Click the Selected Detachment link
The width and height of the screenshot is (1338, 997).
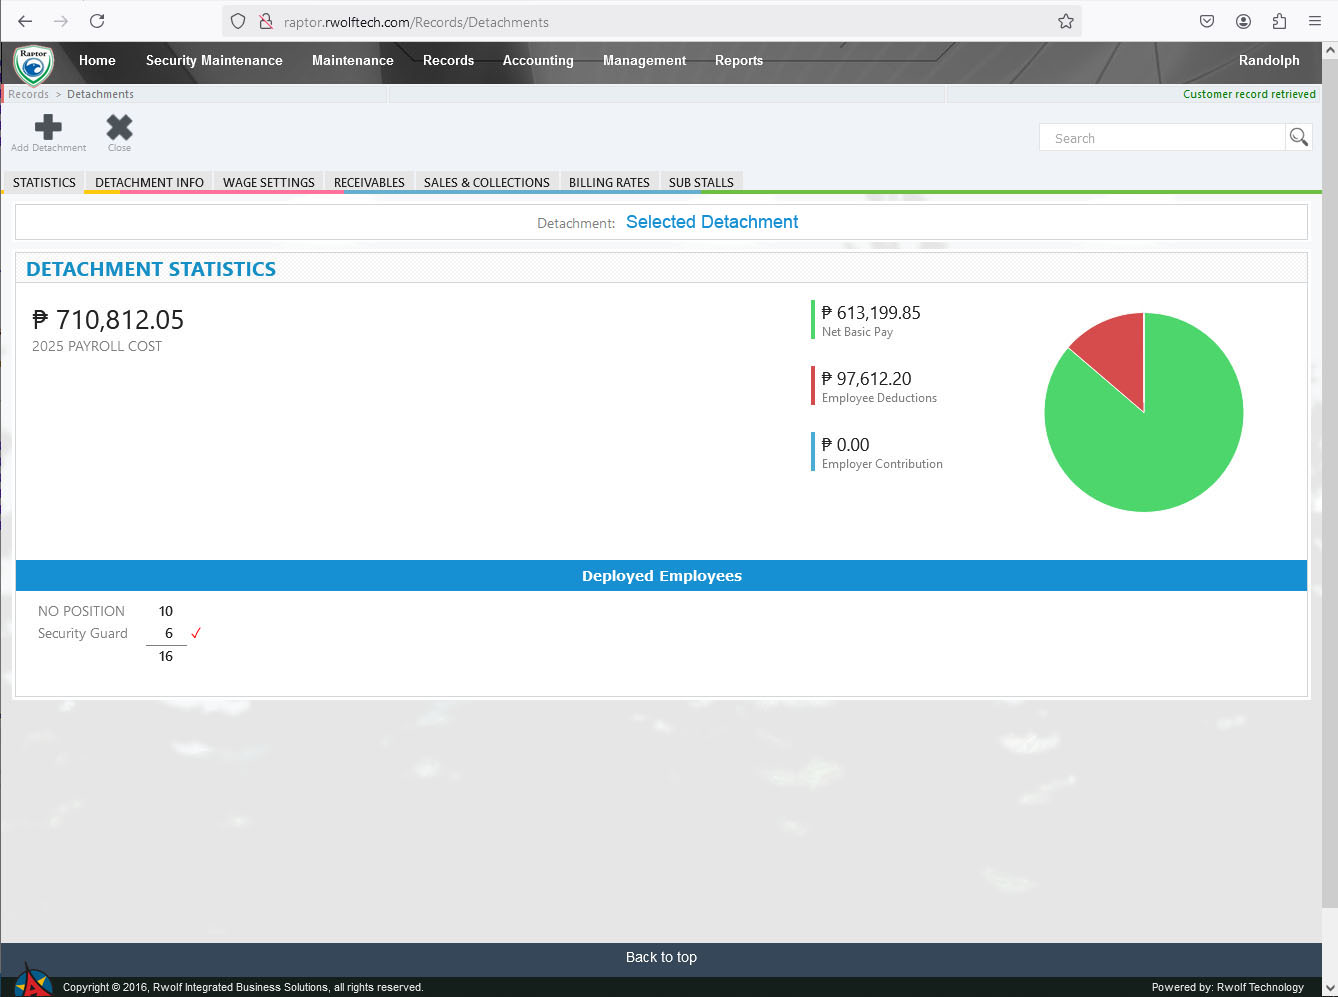tap(711, 222)
